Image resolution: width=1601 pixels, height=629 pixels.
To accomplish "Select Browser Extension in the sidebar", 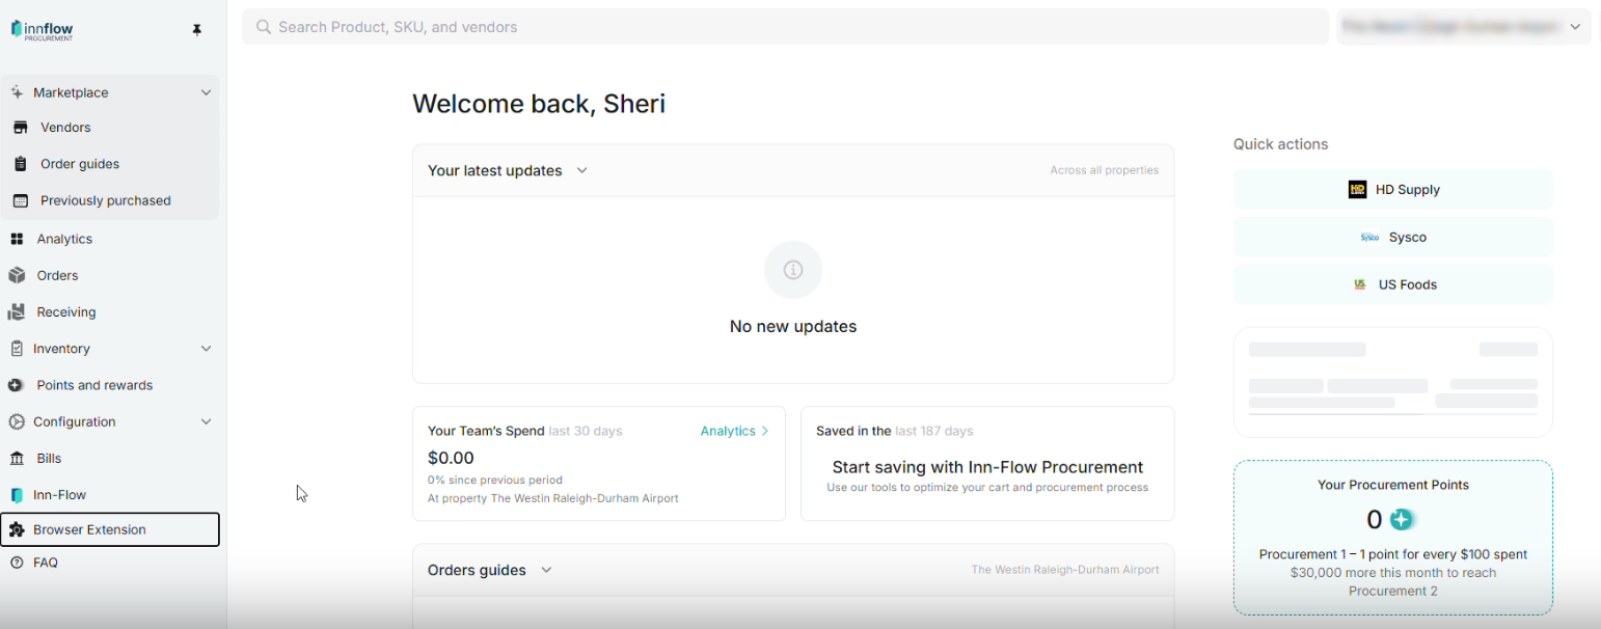I will [x=110, y=530].
